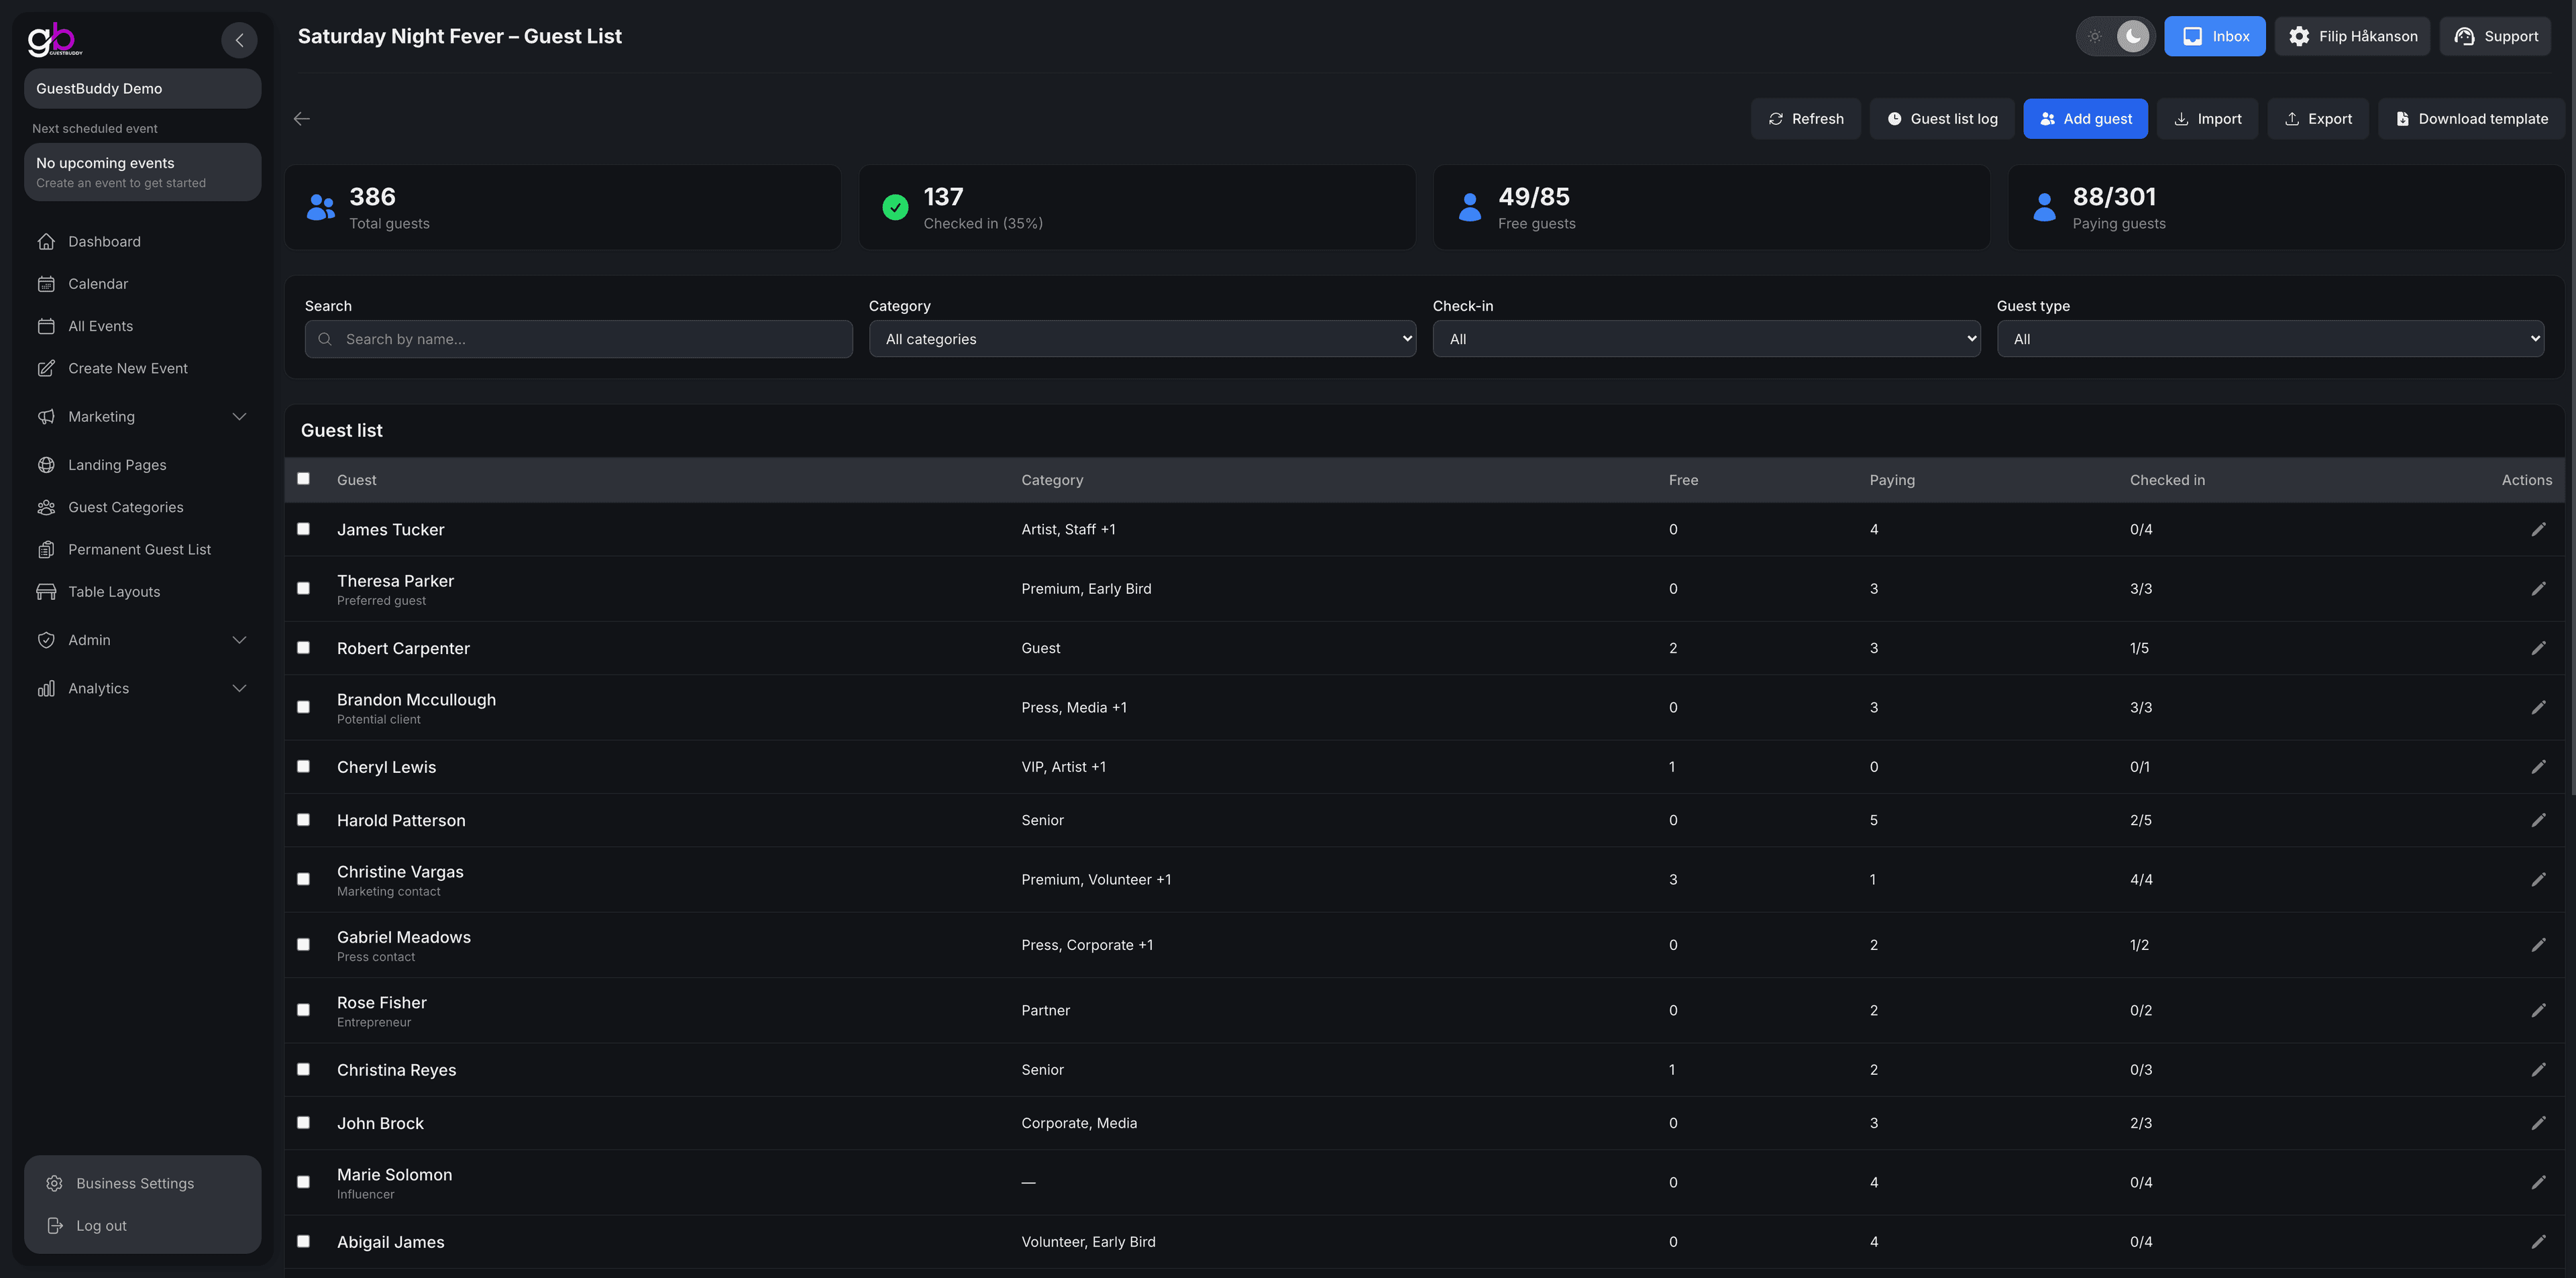
Task: Expand the Marketing sidebar section
Action: (142, 417)
